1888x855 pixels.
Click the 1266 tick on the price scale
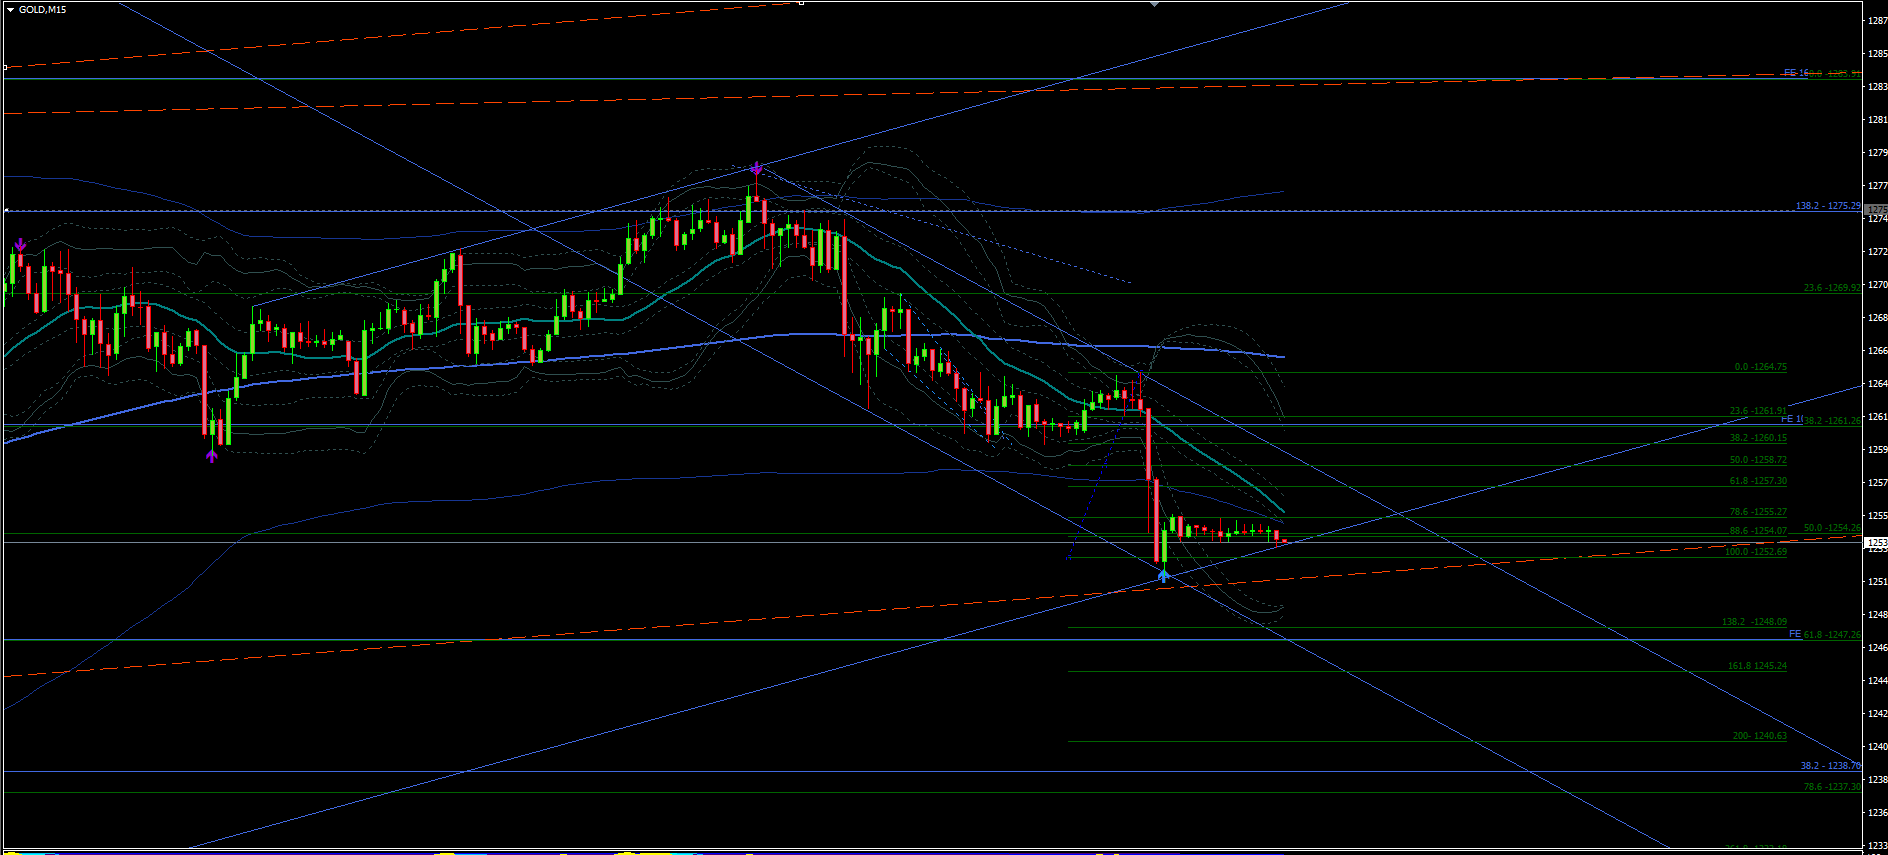tap(1877, 351)
